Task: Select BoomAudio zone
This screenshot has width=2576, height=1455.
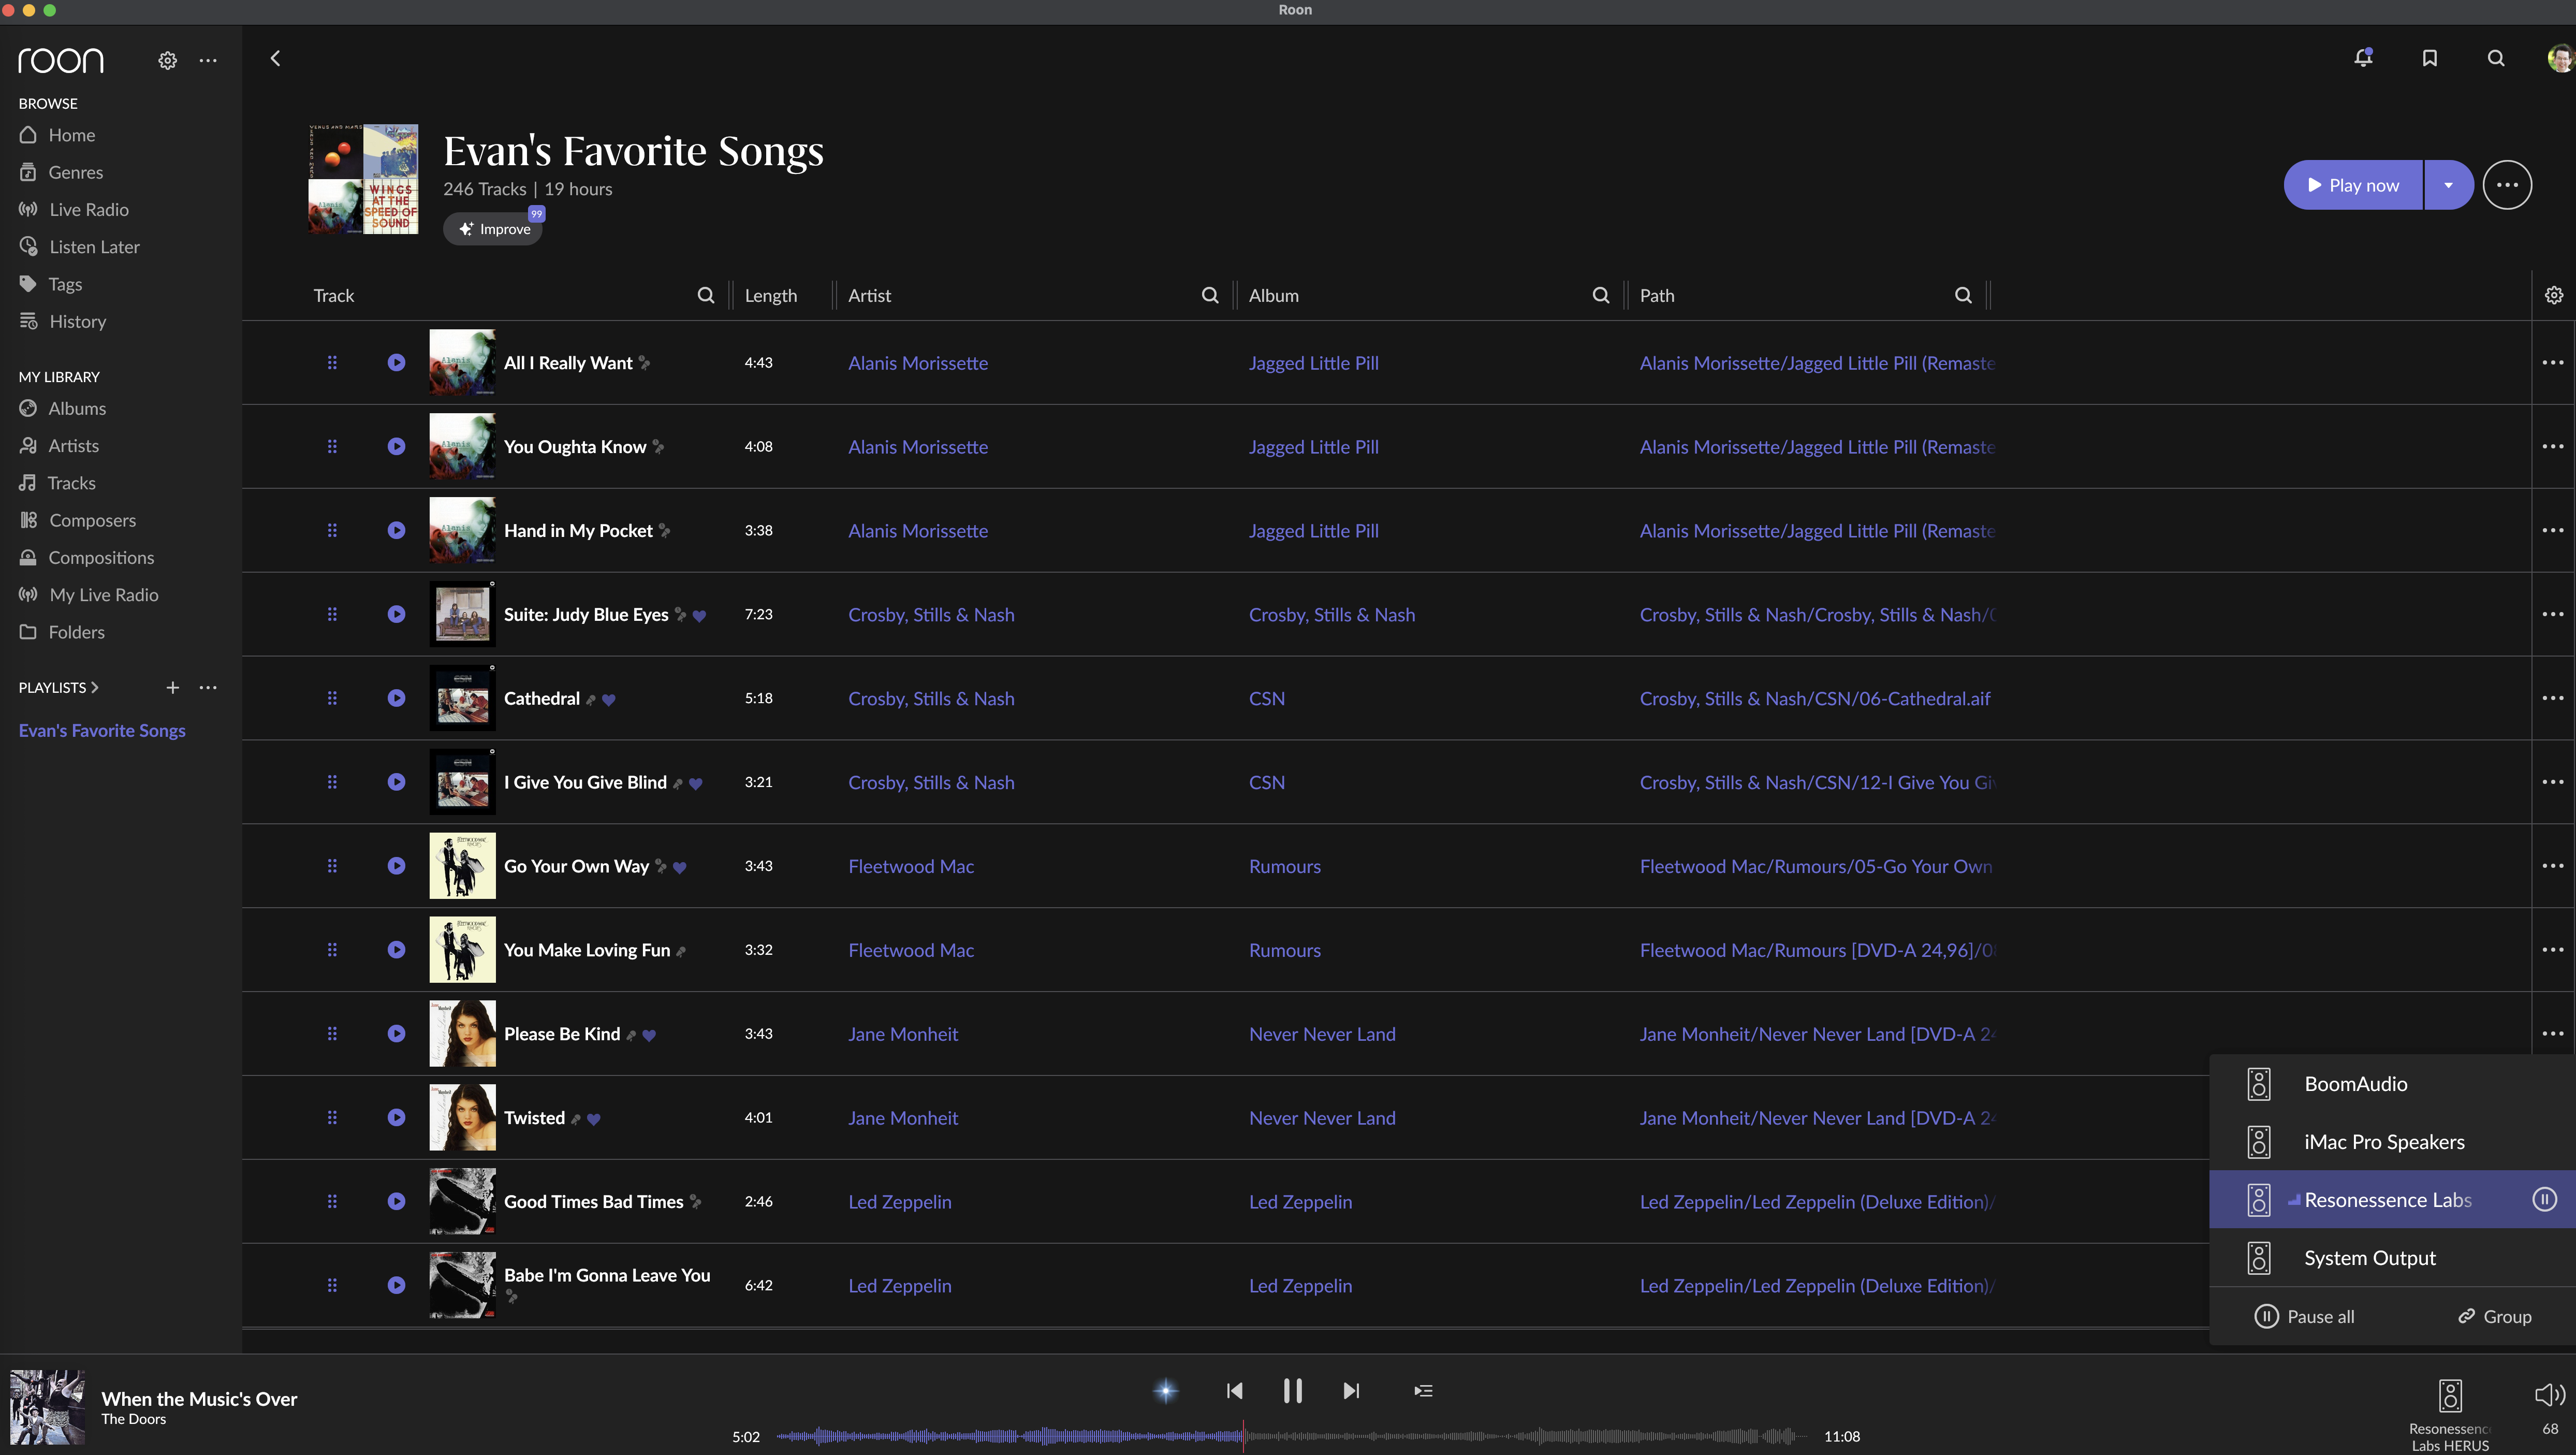Action: pos(2392,1084)
